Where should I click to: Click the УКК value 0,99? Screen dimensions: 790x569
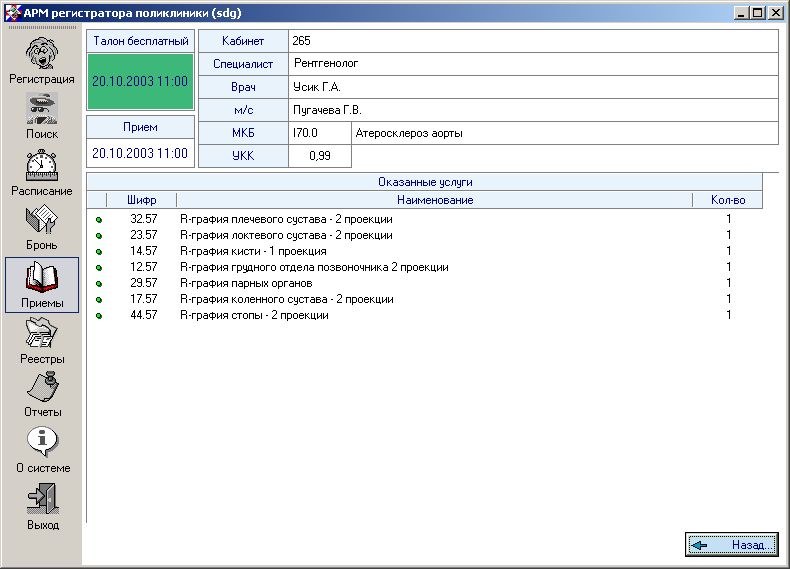click(x=319, y=156)
